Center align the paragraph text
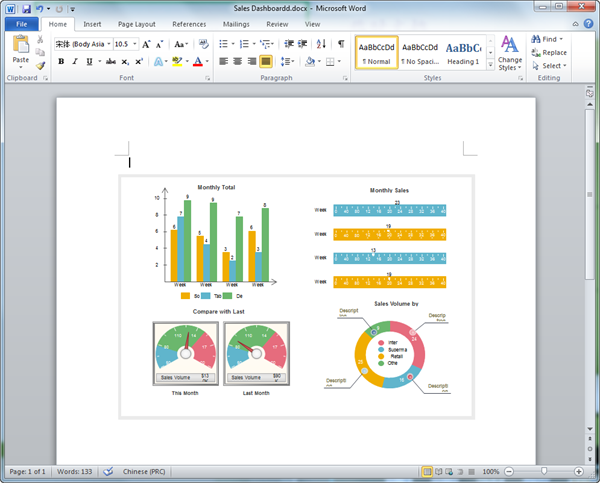Viewport: 600px width, 483px height. (237, 61)
